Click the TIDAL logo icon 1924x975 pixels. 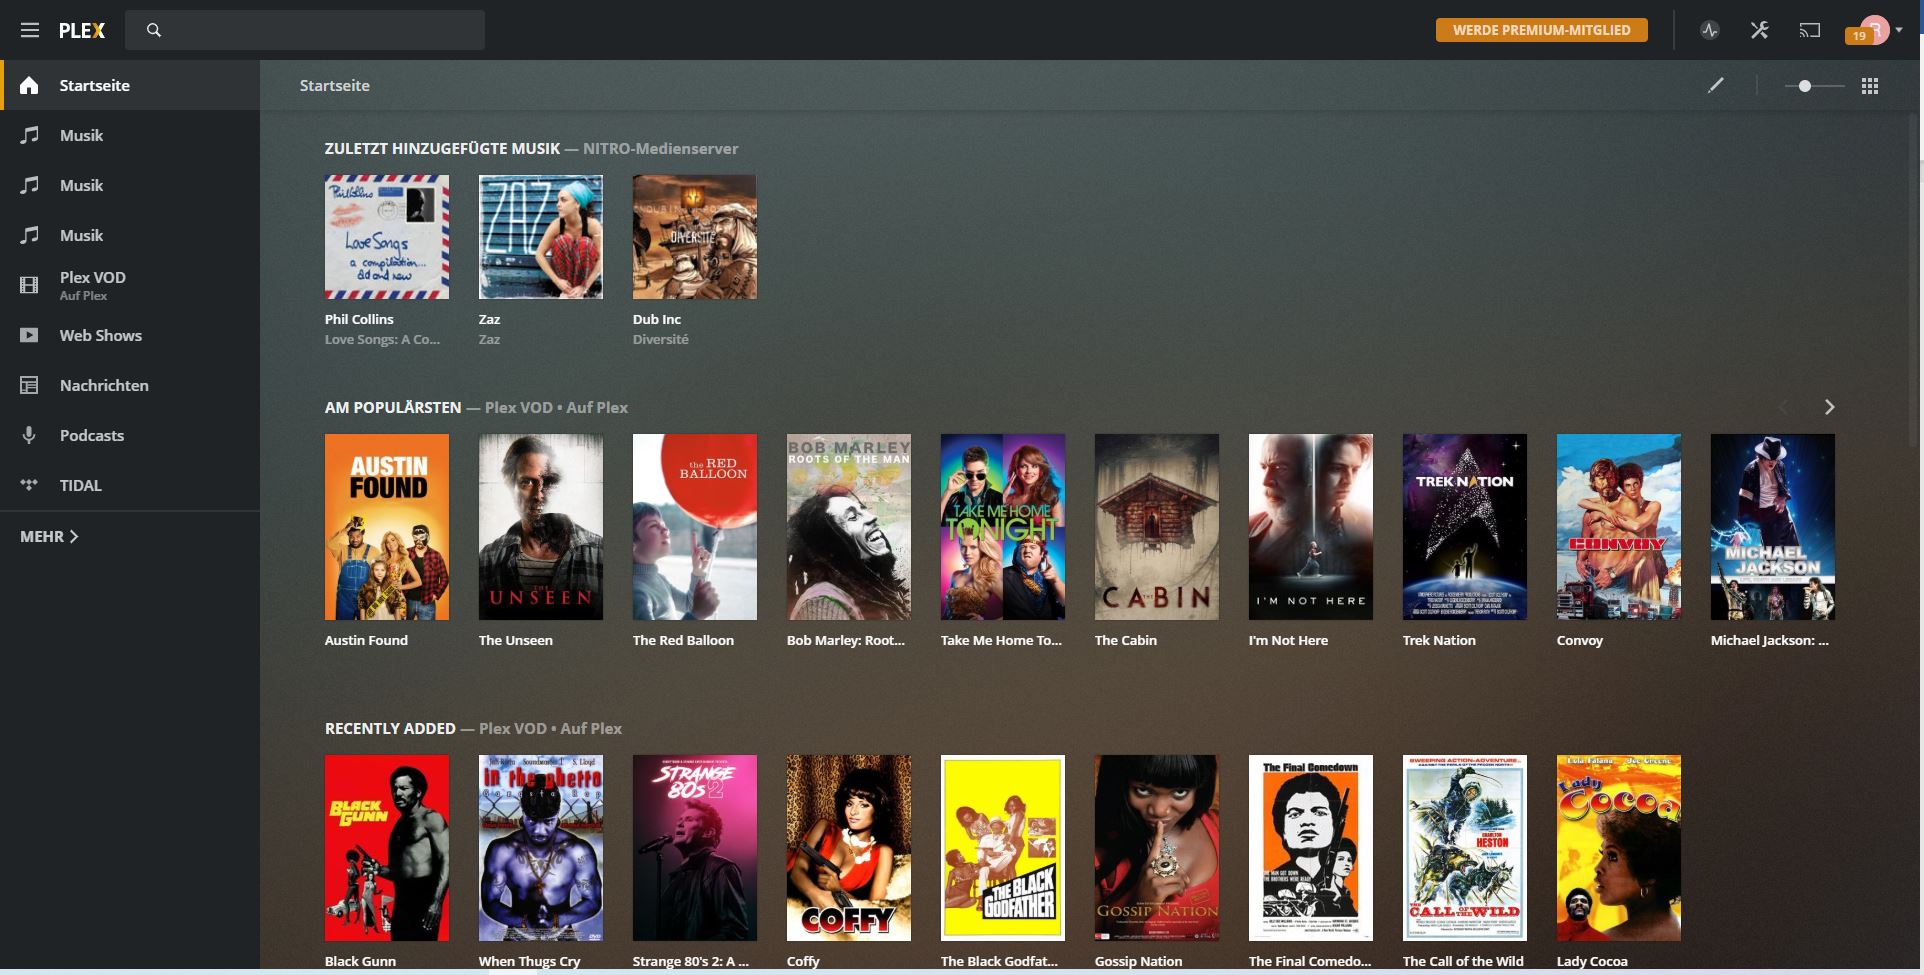tap(29, 485)
